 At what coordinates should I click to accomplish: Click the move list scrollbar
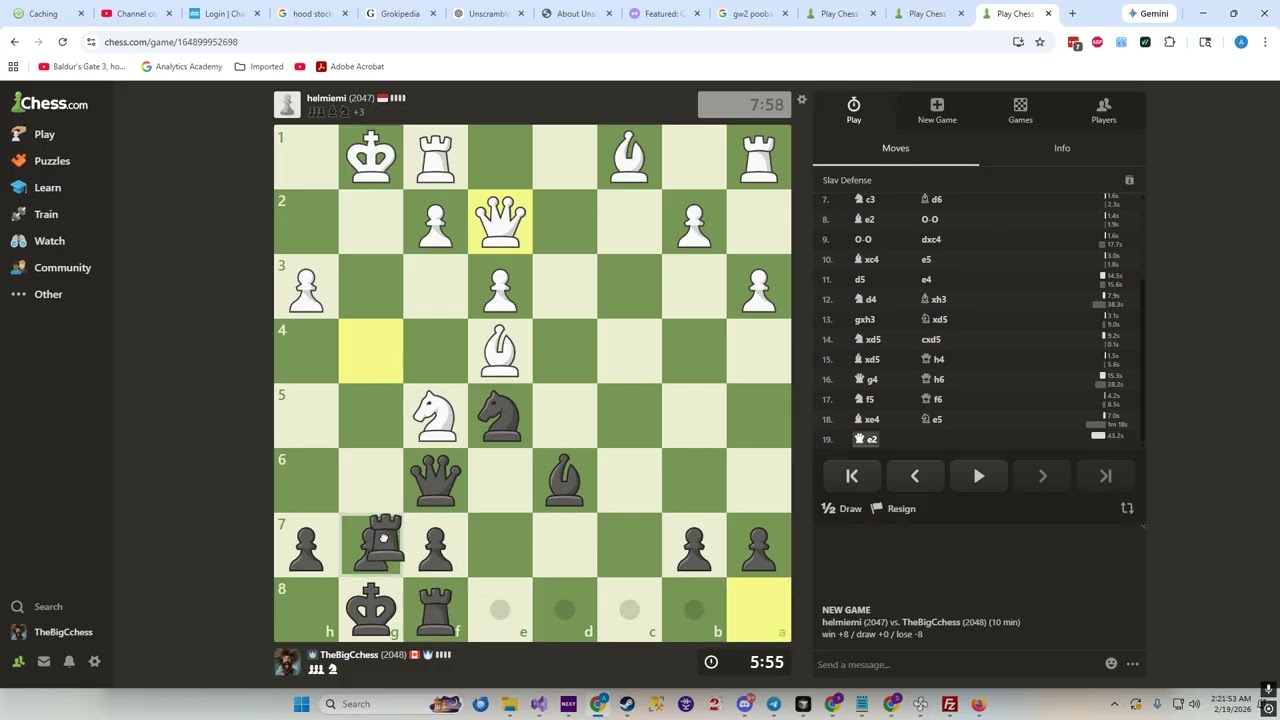pyautogui.click(x=1142, y=360)
